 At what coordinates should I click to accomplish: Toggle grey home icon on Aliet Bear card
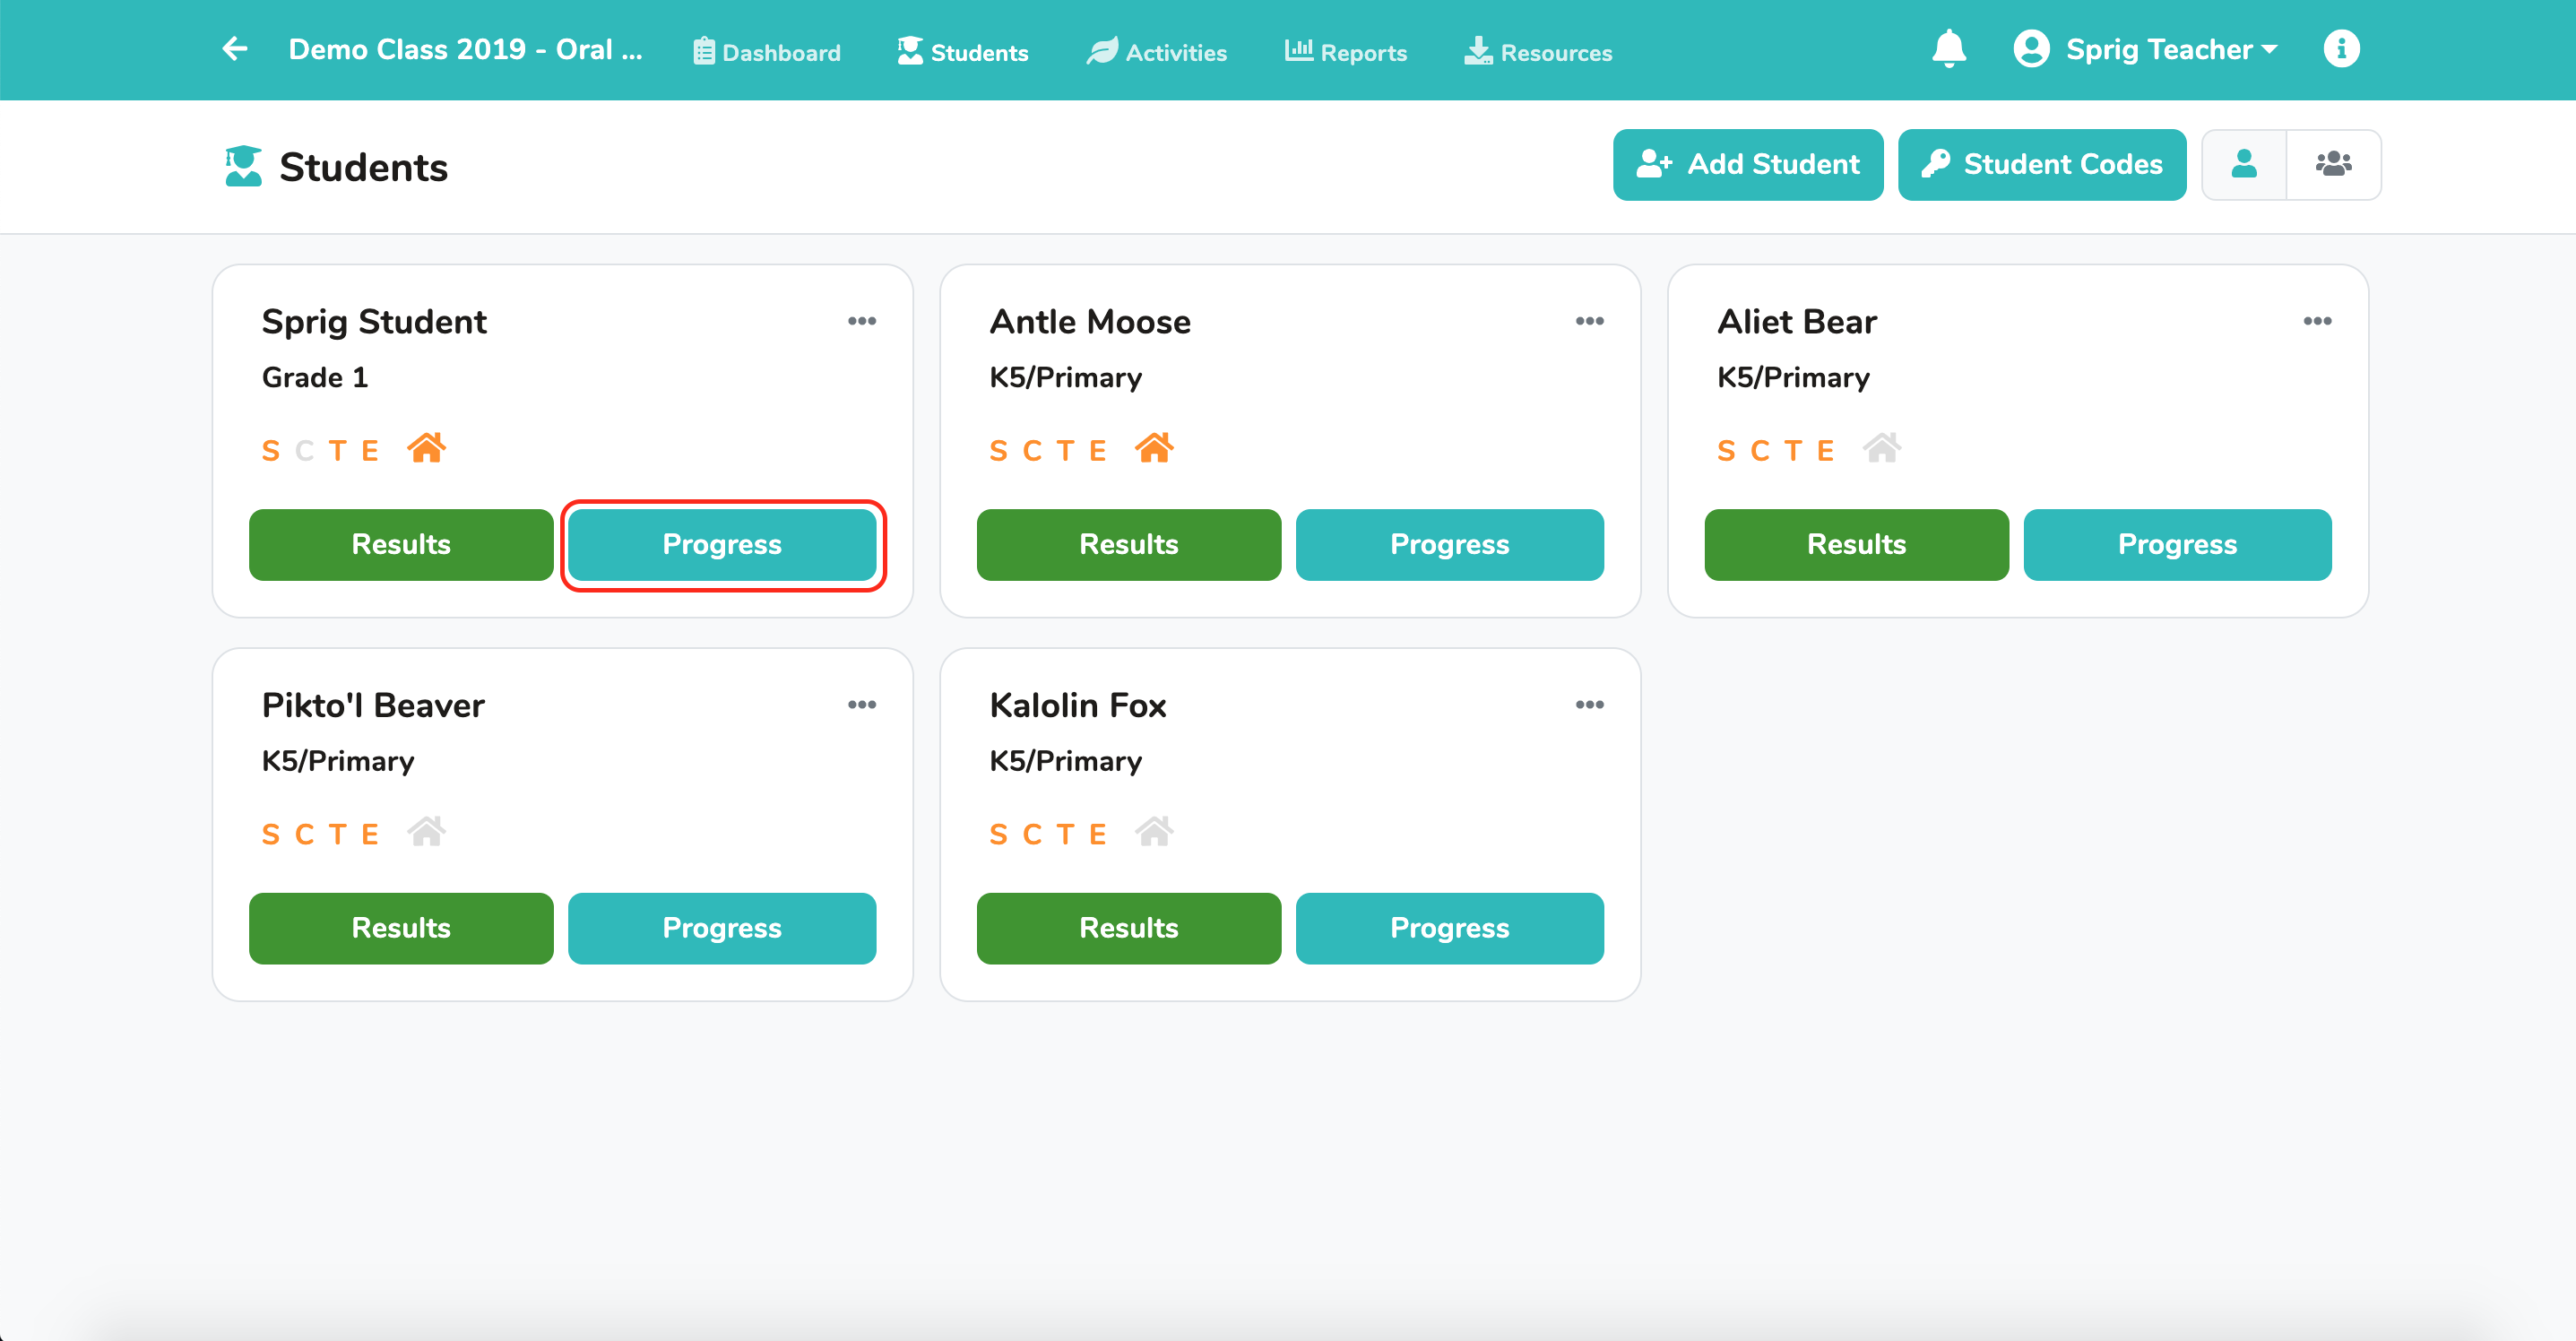[x=1882, y=448]
